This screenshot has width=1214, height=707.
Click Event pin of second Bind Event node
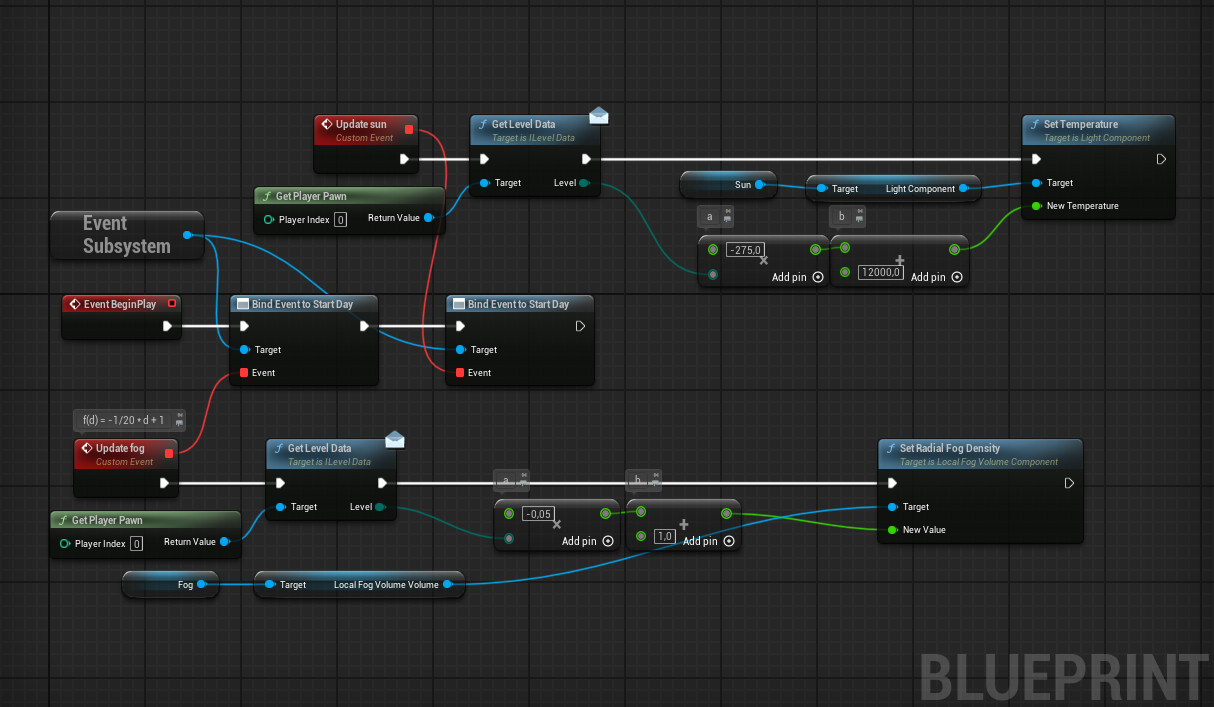click(x=460, y=373)
